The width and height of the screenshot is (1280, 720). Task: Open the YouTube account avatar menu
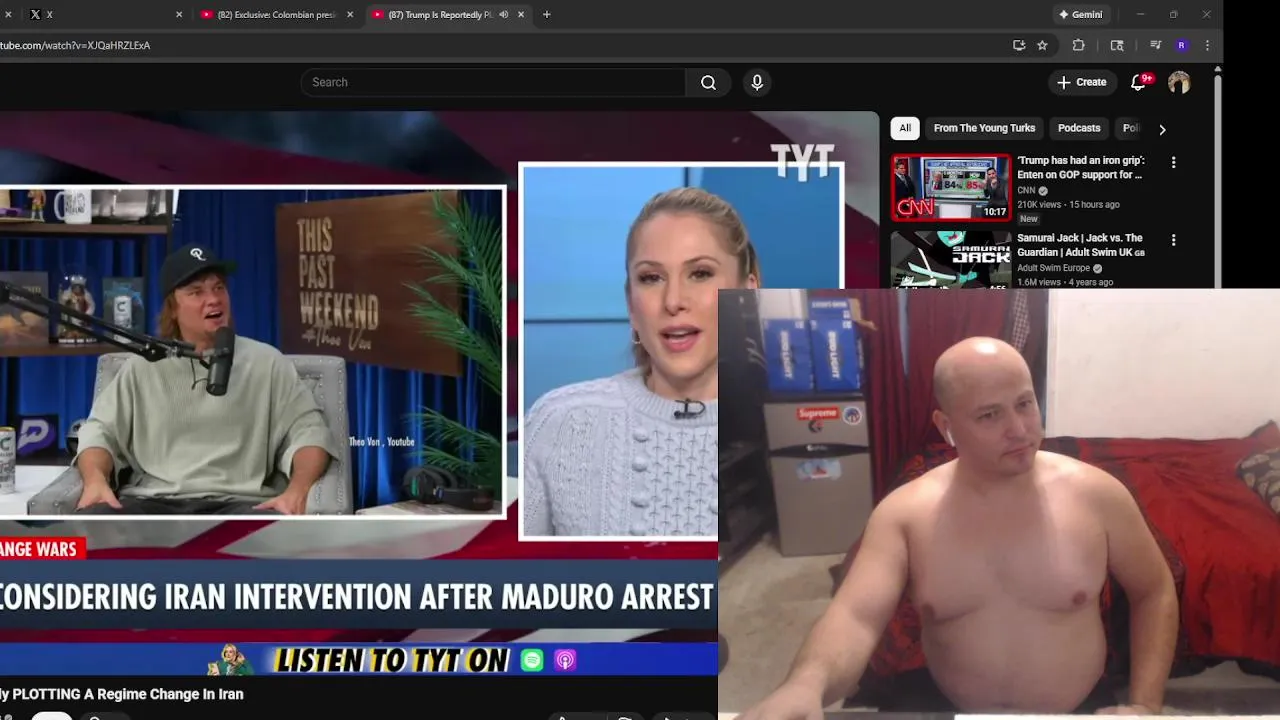coord(1179,82)
